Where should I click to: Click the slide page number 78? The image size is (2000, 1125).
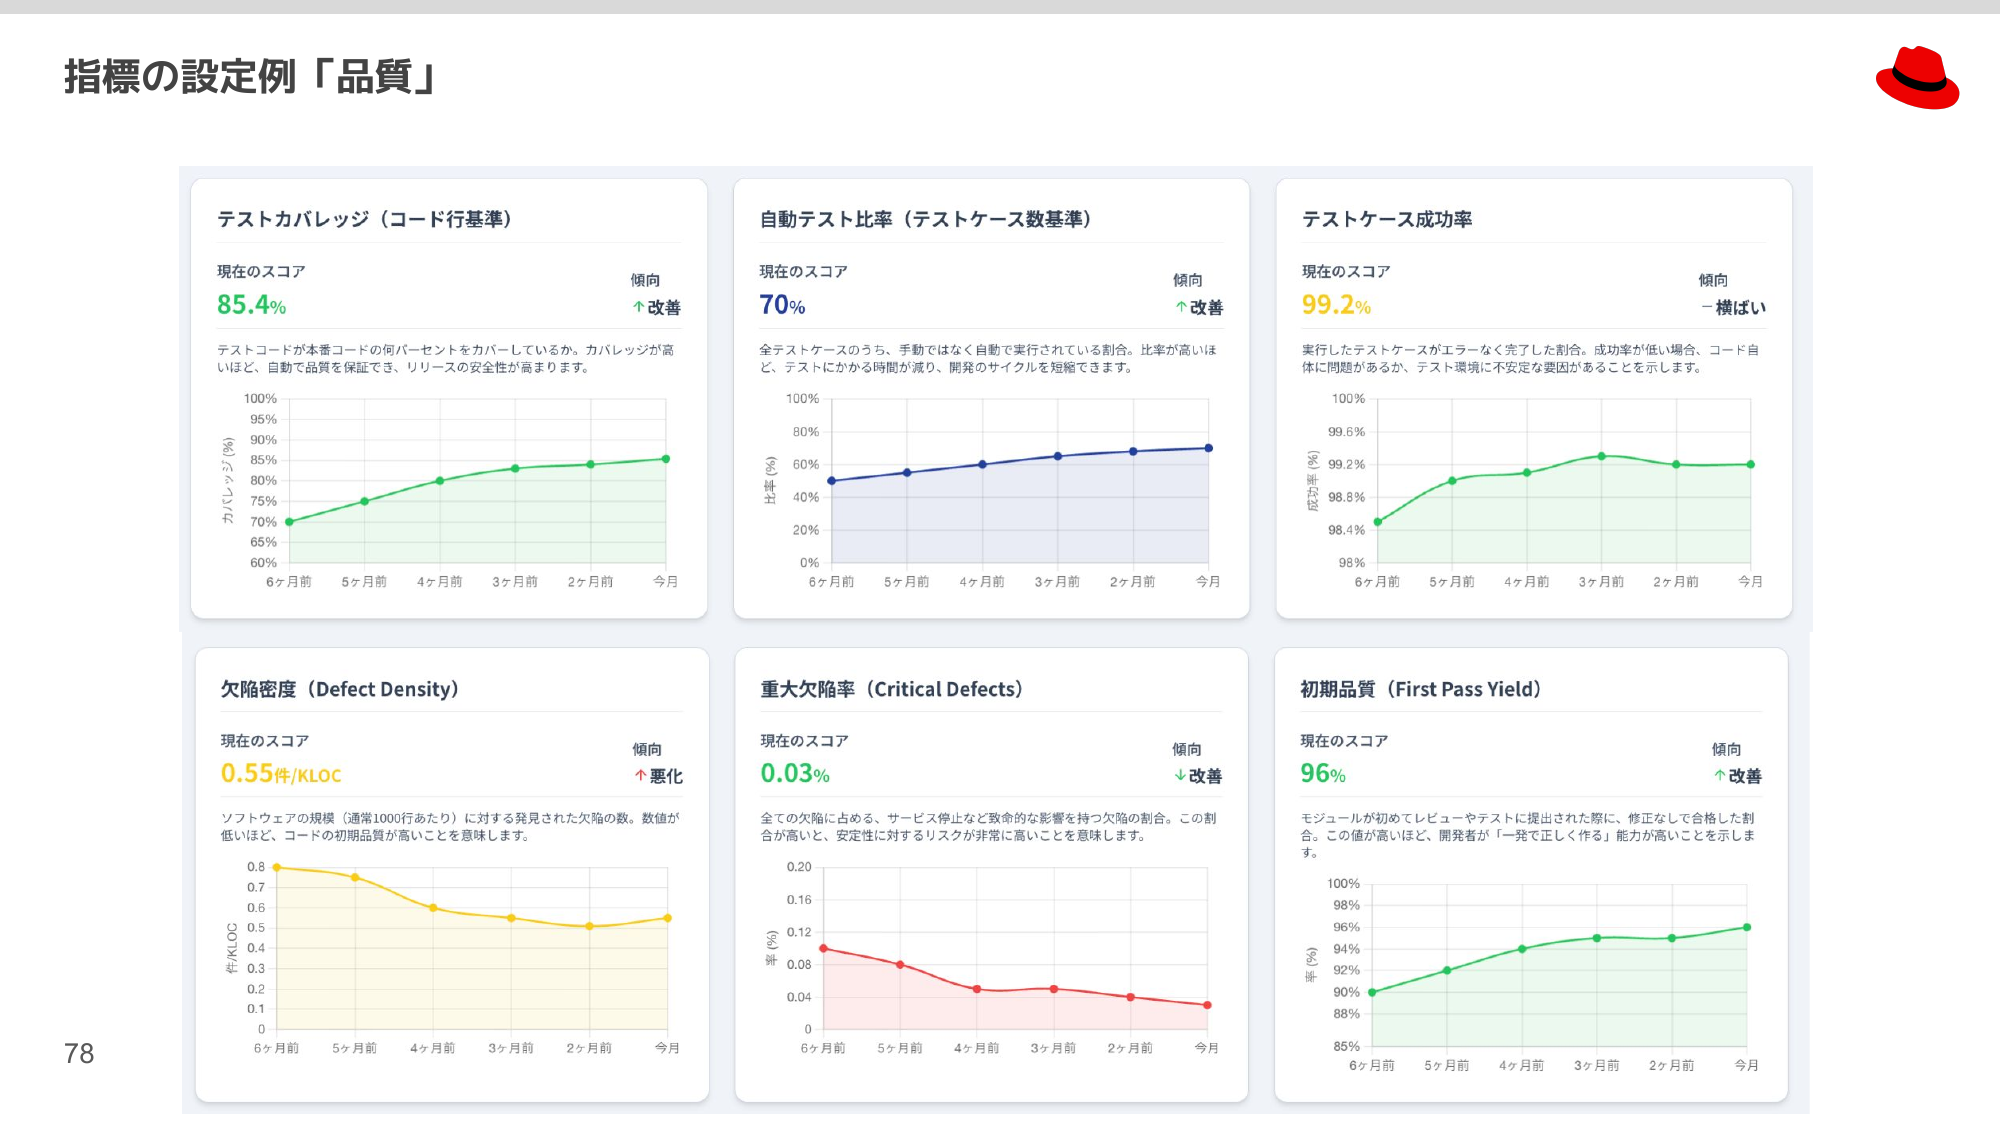point(79,1053)
